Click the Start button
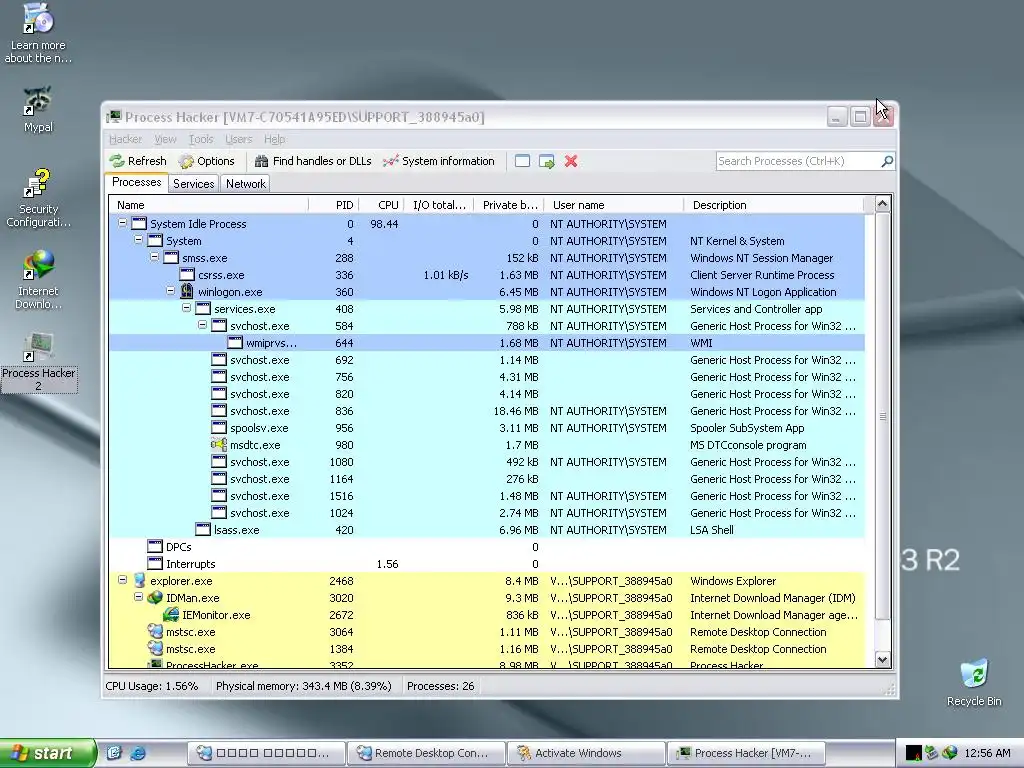This screenshot has height=768, width=1024. (x=48, y=753)
